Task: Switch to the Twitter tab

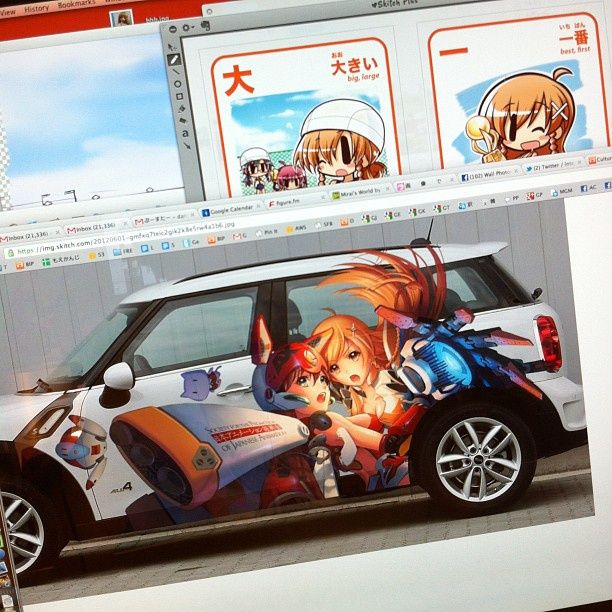Action: 549,167
